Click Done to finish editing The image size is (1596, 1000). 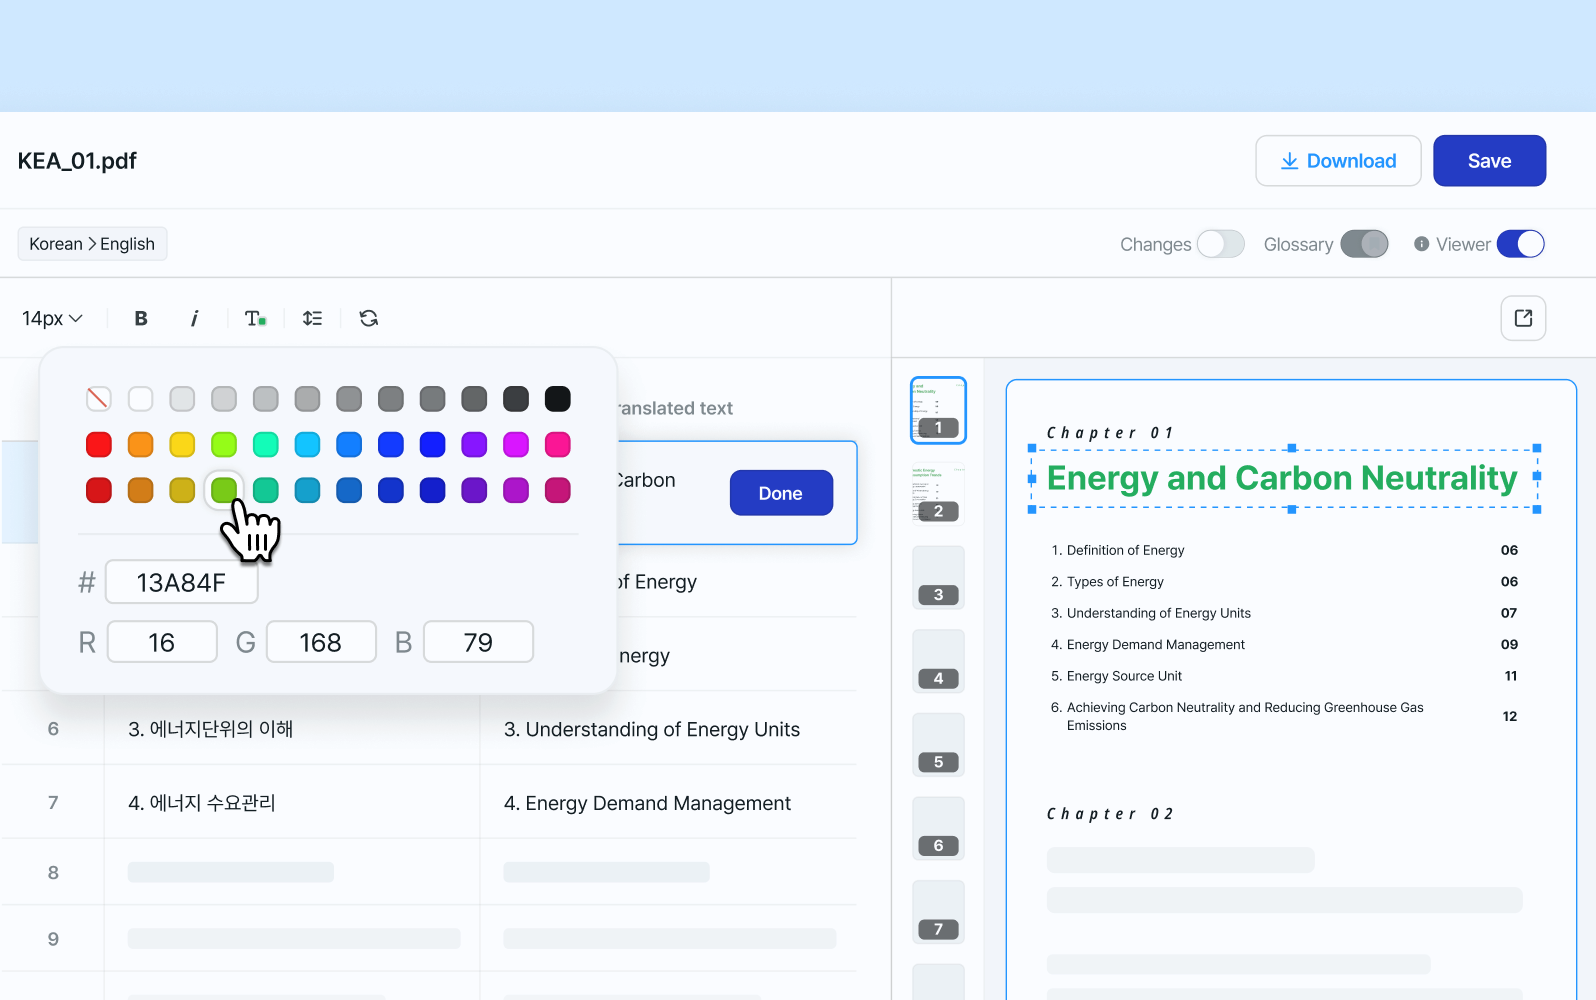tap(781, 493)
